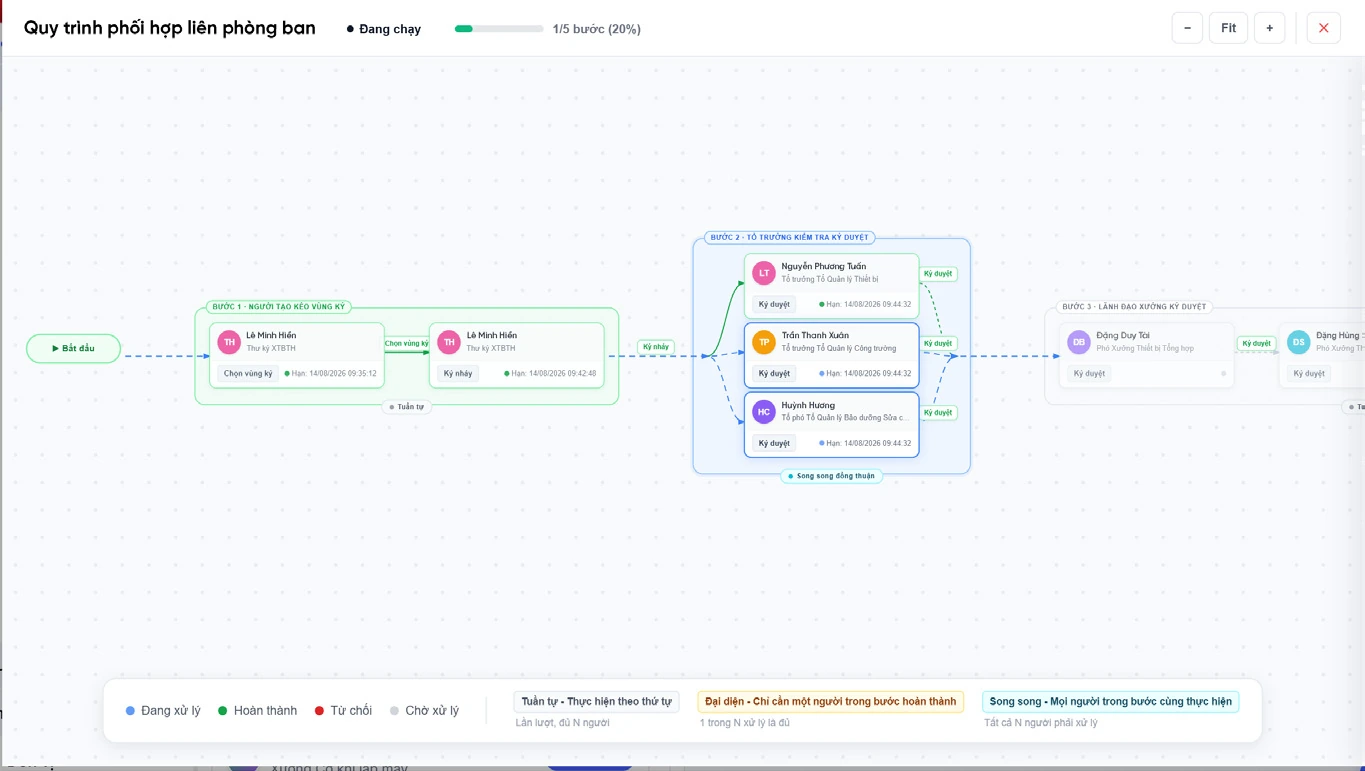The height and width of the screenshot is (771, 1365).
Task: Click the Đại diện legend box
Action: click(830, 702)
